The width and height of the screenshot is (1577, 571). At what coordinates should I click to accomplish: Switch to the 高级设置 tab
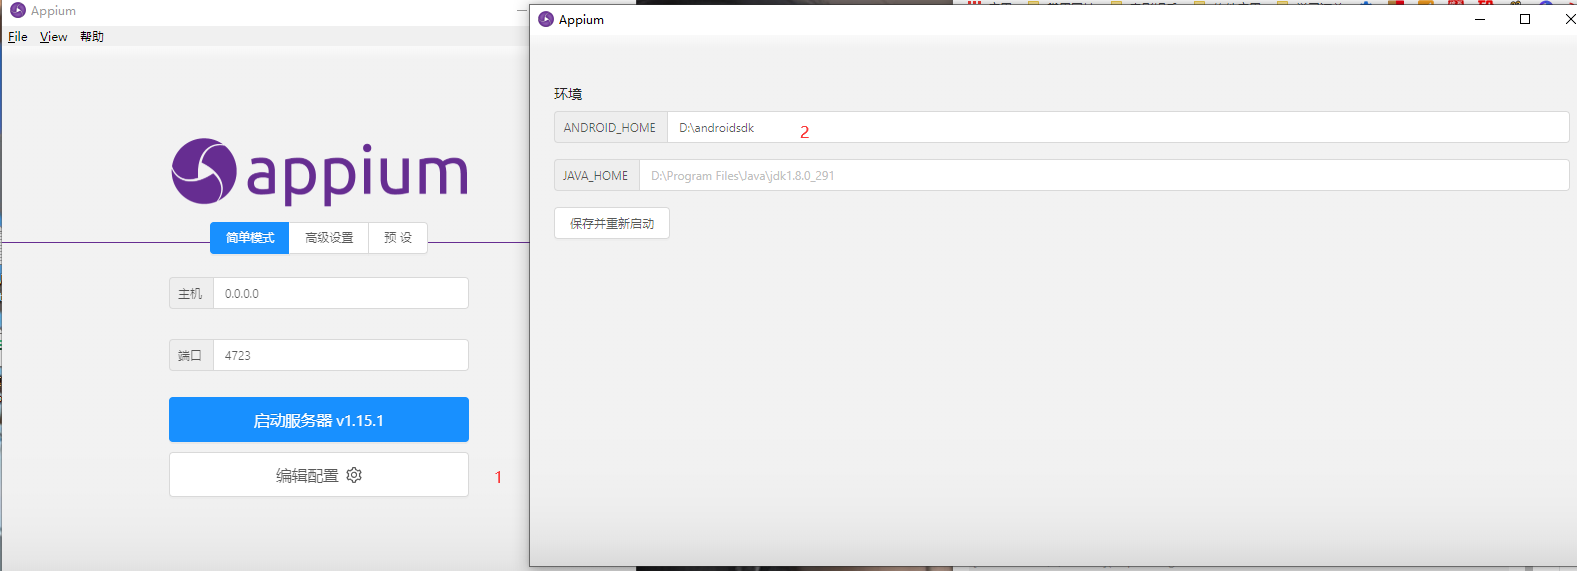pos(329,238)
